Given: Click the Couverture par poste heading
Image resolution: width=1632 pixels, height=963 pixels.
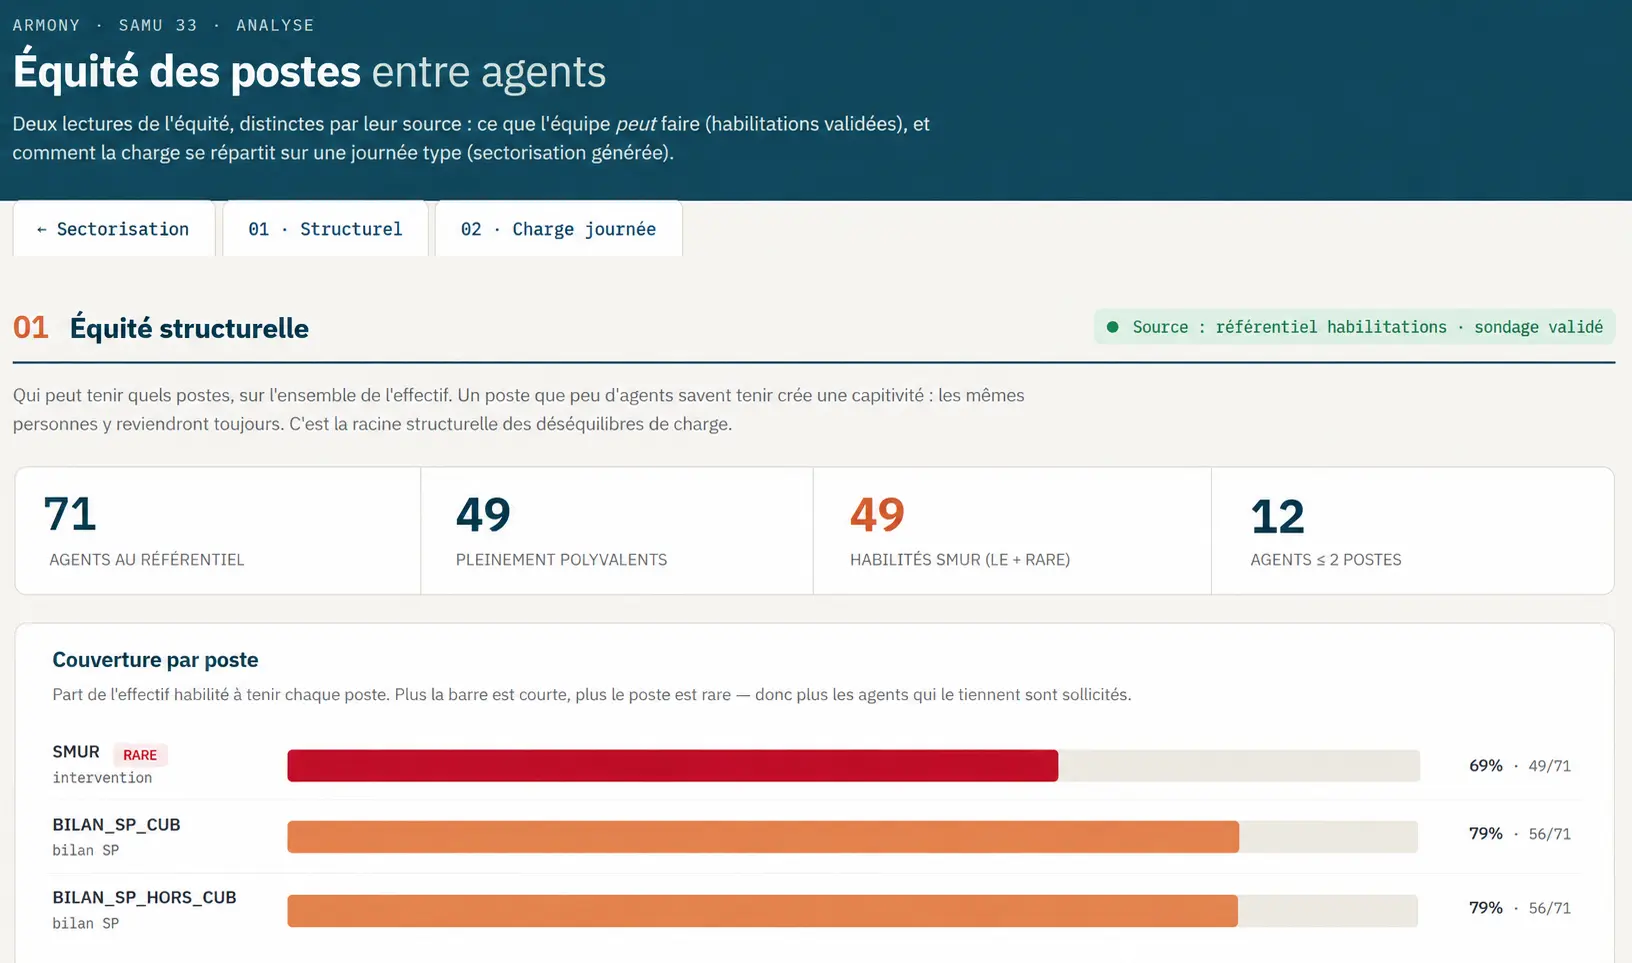Looking at the screenshot, I should coord(155,660).
